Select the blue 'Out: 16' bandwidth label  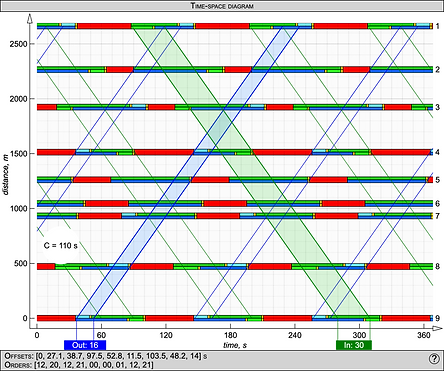(x=85, y=345)
